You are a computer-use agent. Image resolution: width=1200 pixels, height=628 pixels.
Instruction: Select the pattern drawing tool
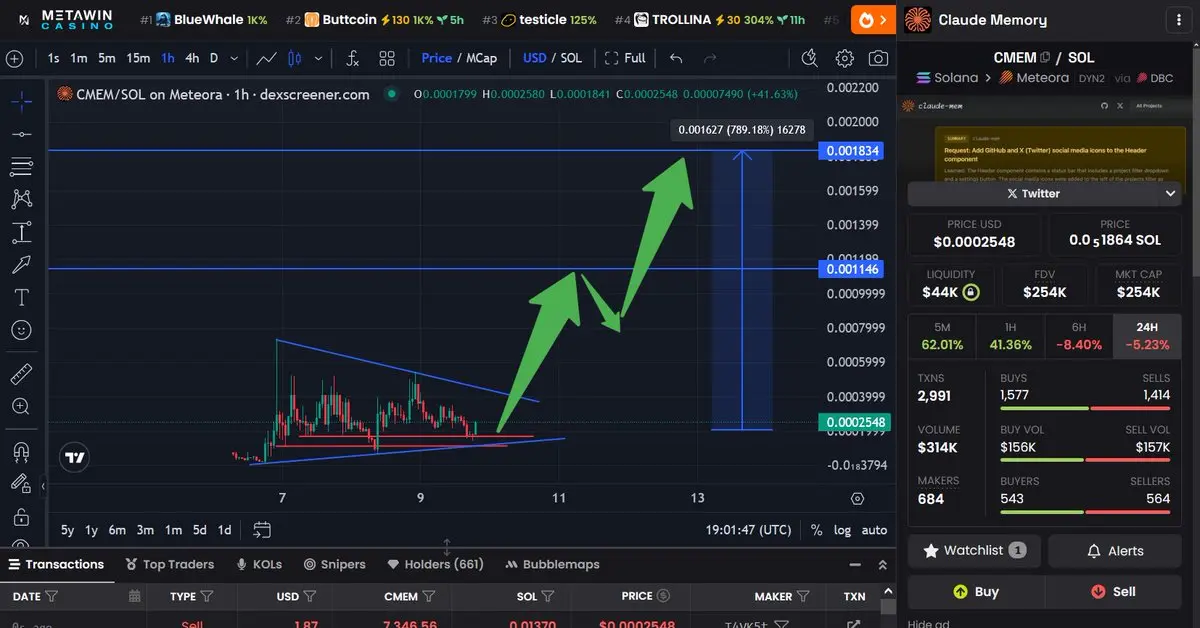[21, 199]
